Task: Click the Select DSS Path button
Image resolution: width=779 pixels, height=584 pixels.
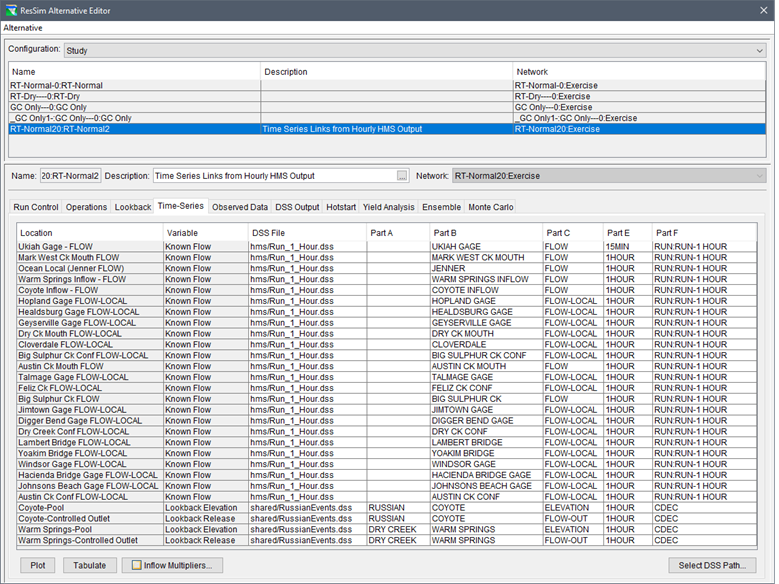Action: (x=712, y=566)
